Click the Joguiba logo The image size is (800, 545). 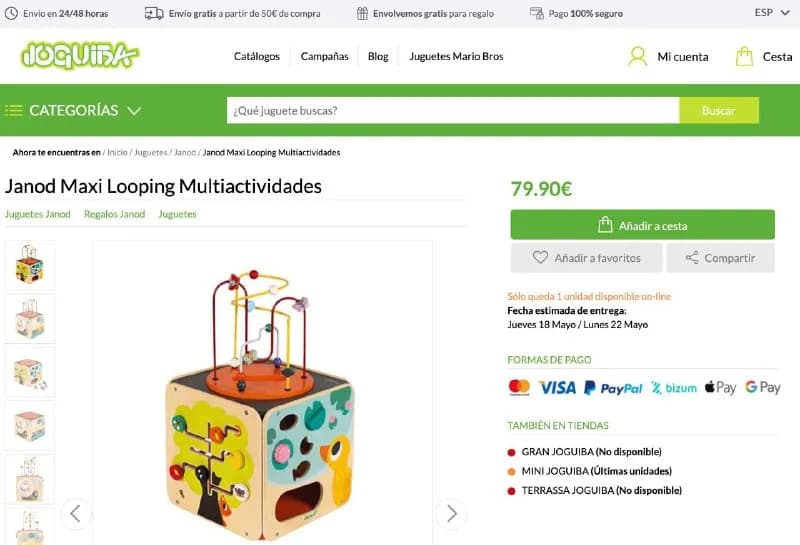point(80,55)
